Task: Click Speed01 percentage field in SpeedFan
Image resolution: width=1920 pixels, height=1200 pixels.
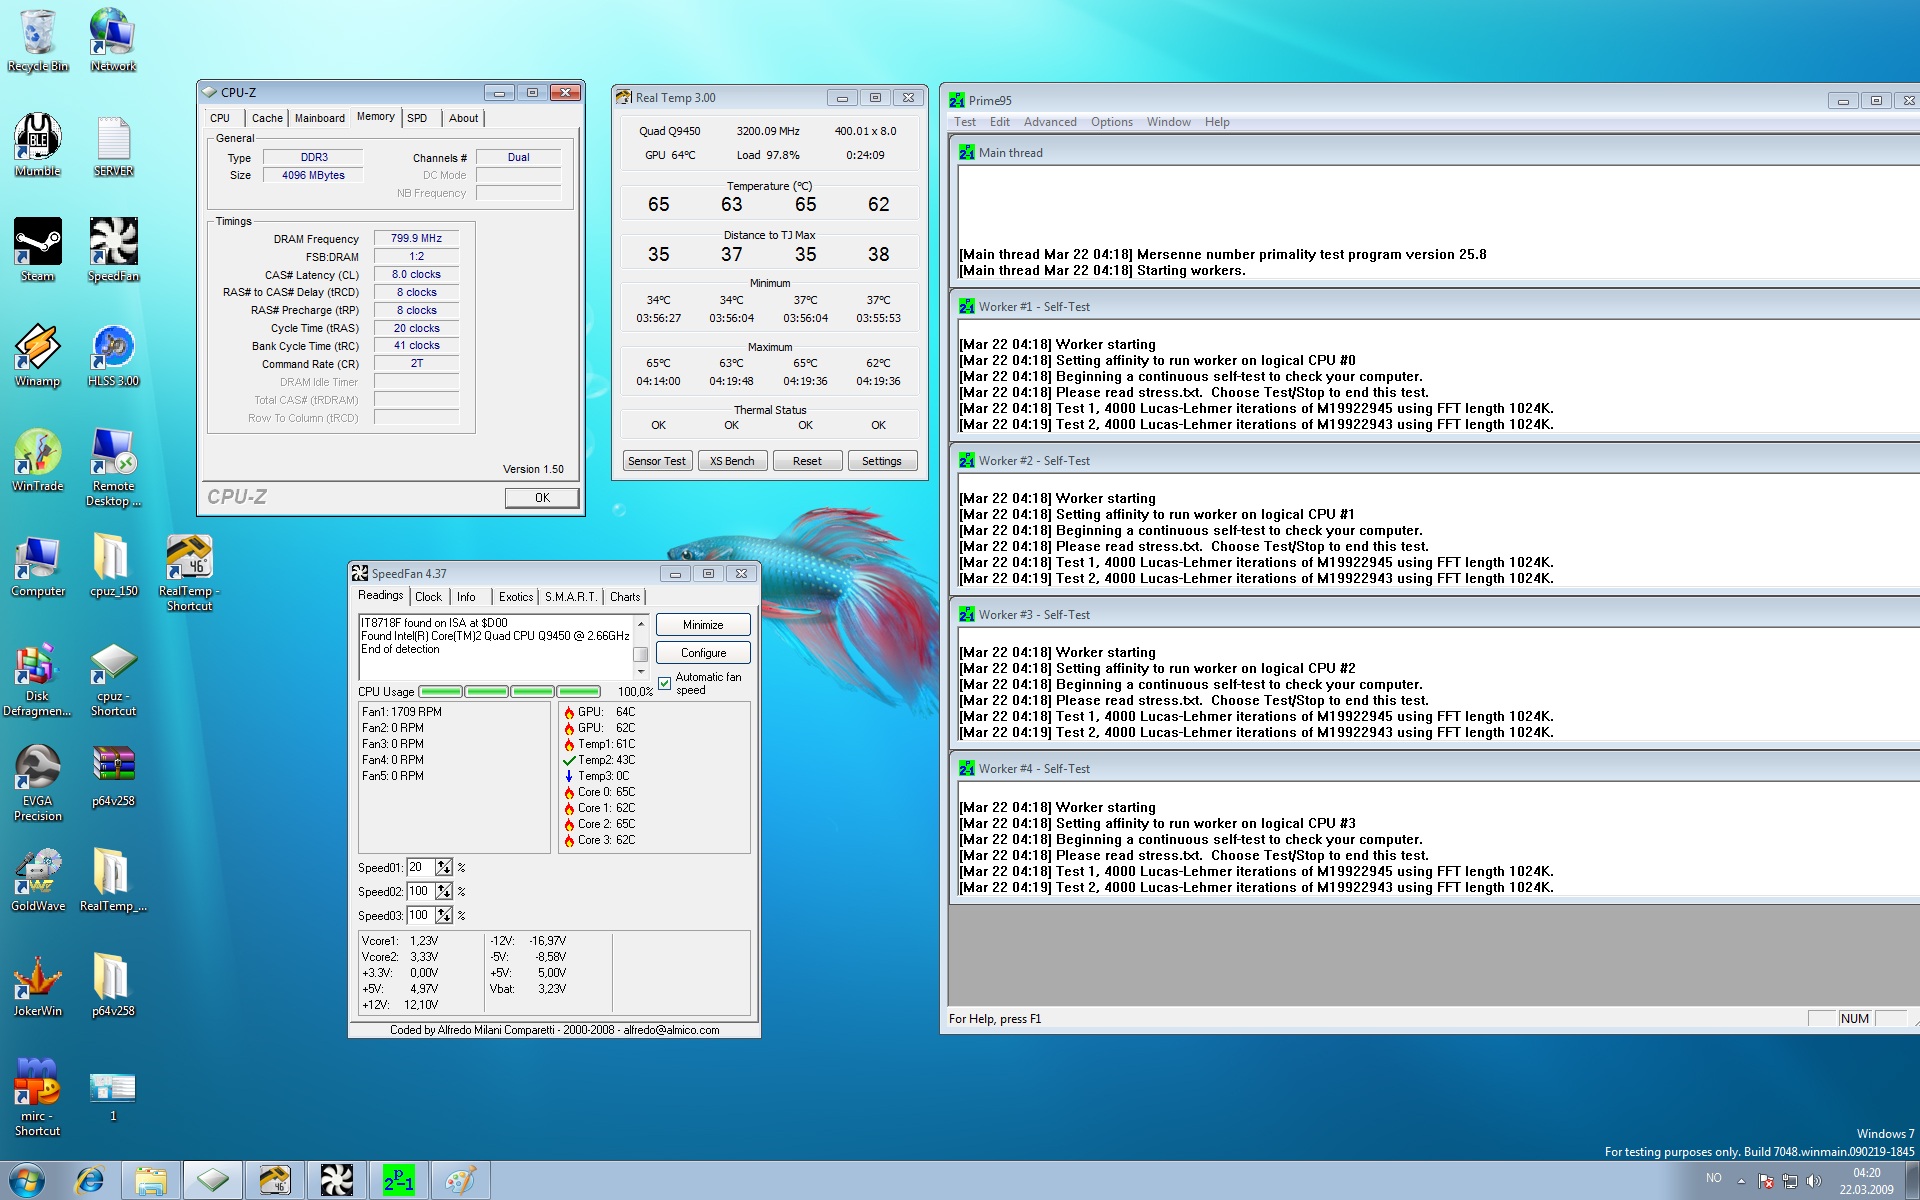Action: [x=420, y=867]
